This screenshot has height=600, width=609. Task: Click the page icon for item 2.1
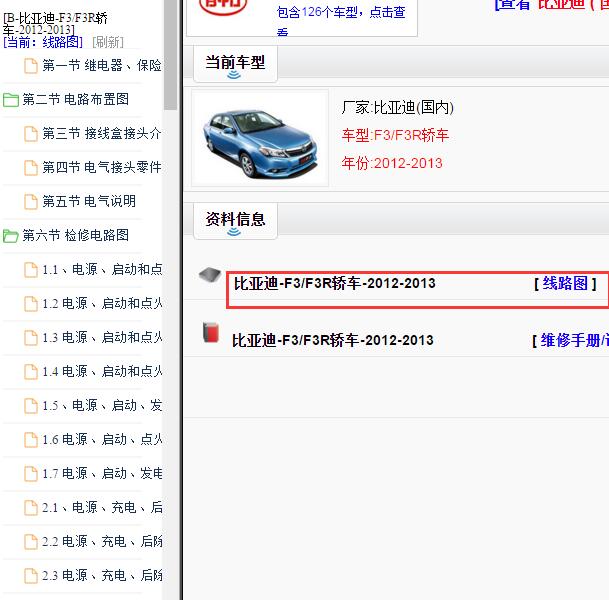point(31,508)
